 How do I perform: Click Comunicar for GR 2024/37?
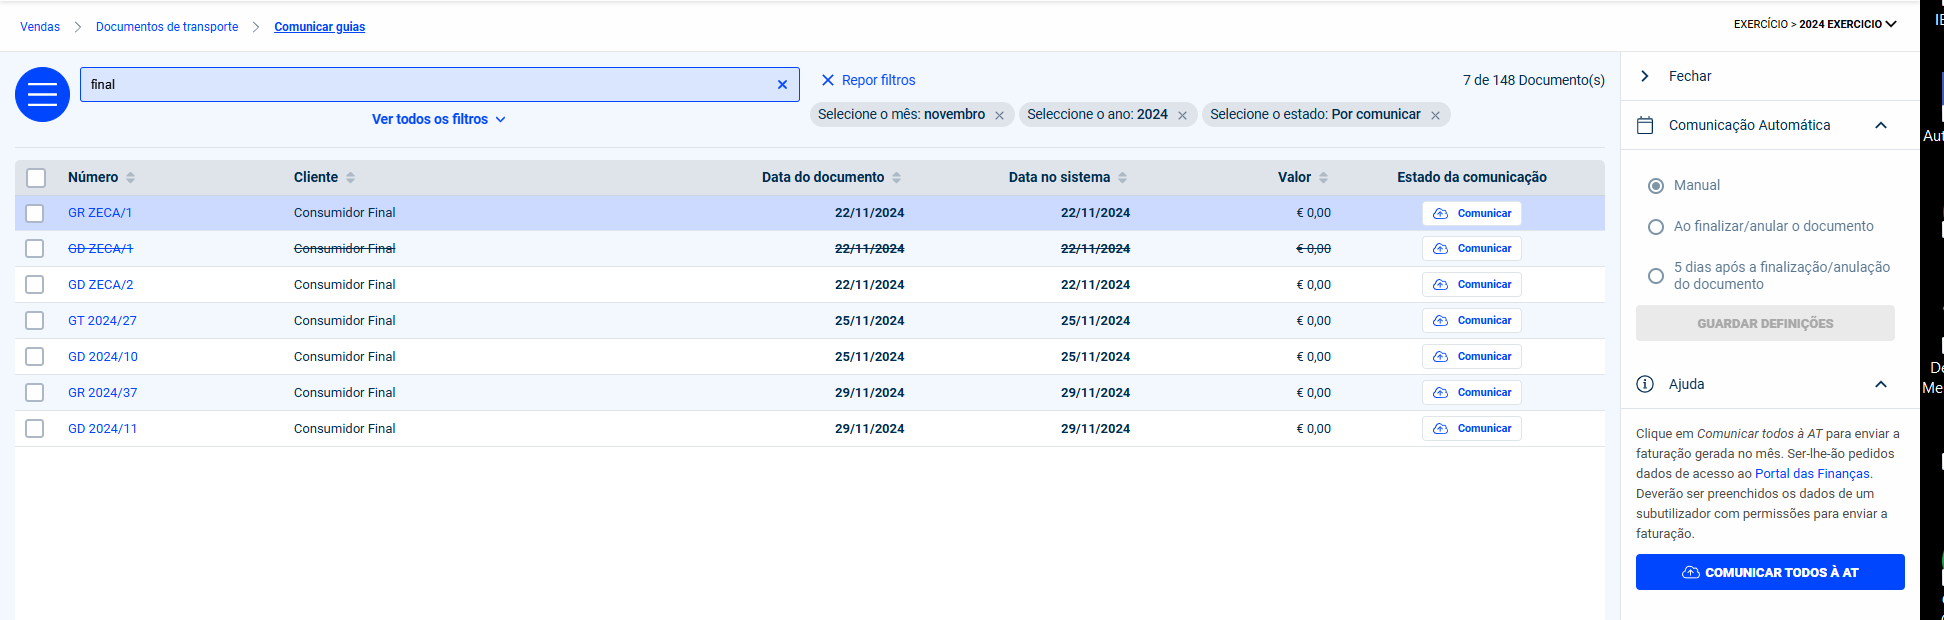(1472, 392)
